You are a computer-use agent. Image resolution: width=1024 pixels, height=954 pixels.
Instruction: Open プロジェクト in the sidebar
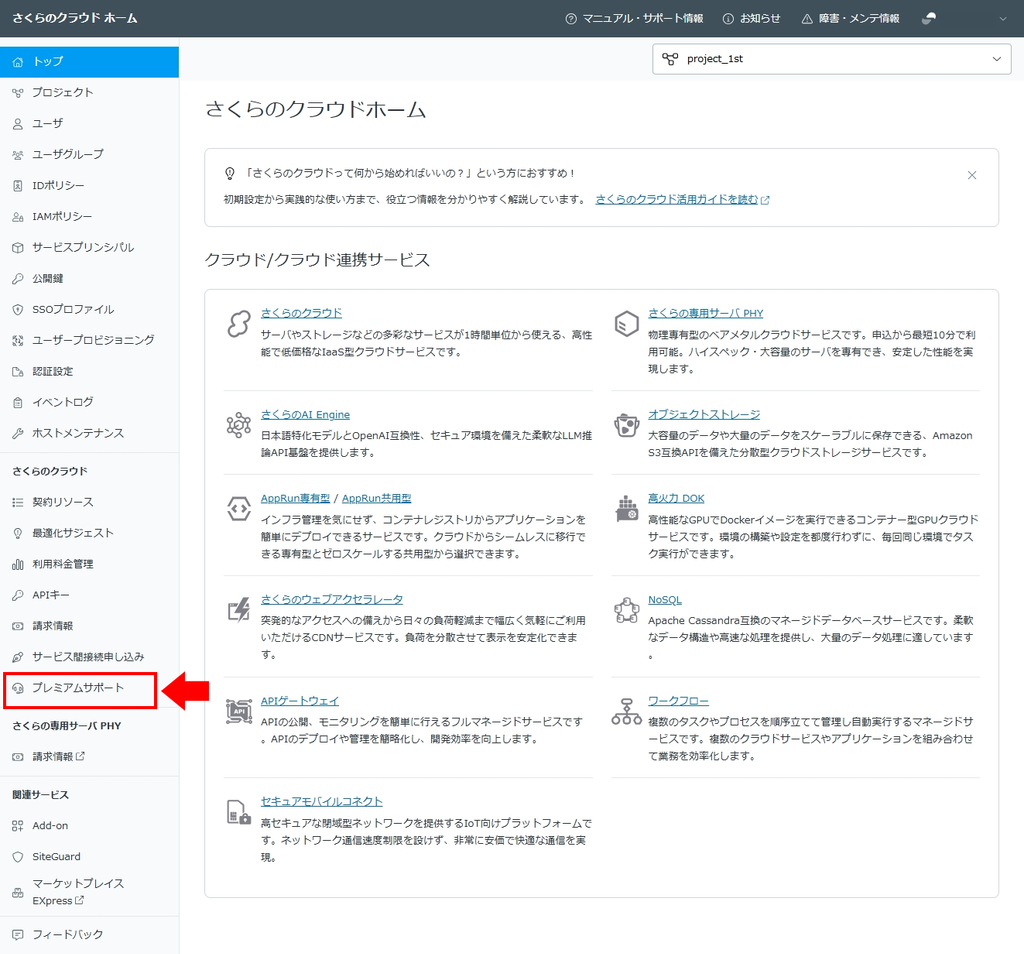click(89, 93)
